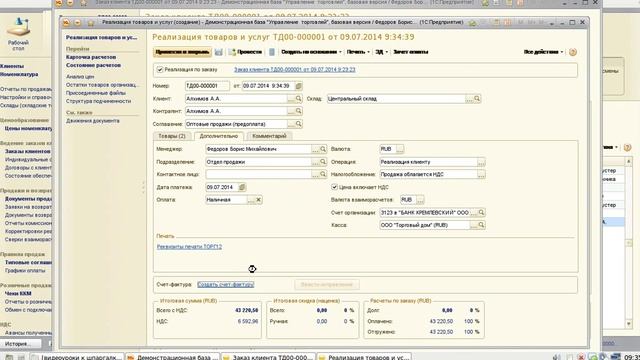Viewport: 640px width, 360px height.
Task: Open the ЭД dropdown menu
Action: [381, 52]
